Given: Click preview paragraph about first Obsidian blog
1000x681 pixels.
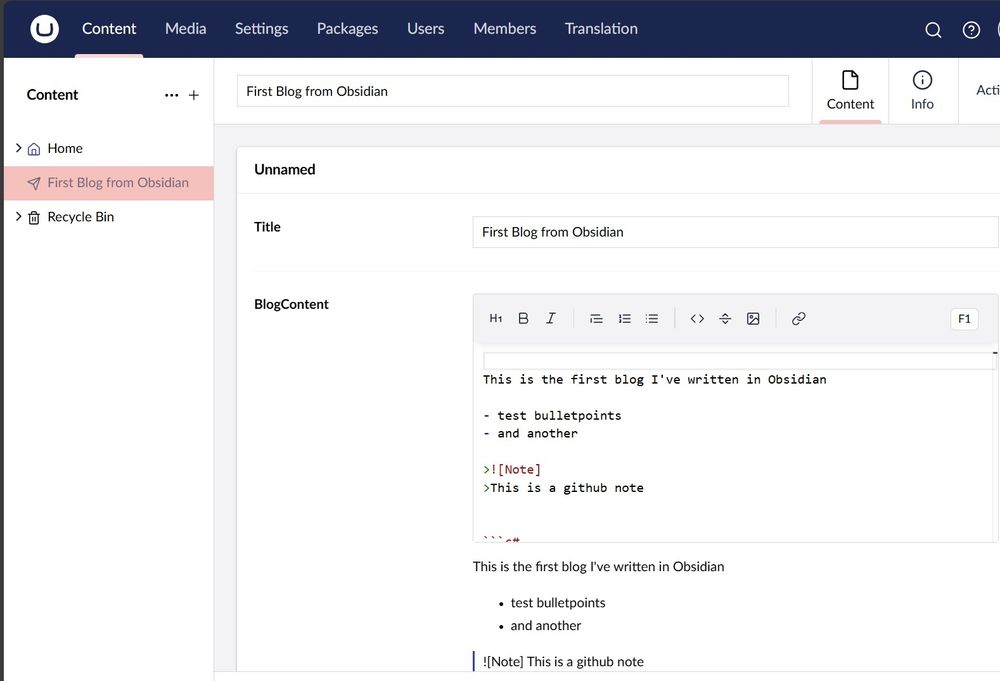Looking at the screenshot, I should (x=598, y=567).
